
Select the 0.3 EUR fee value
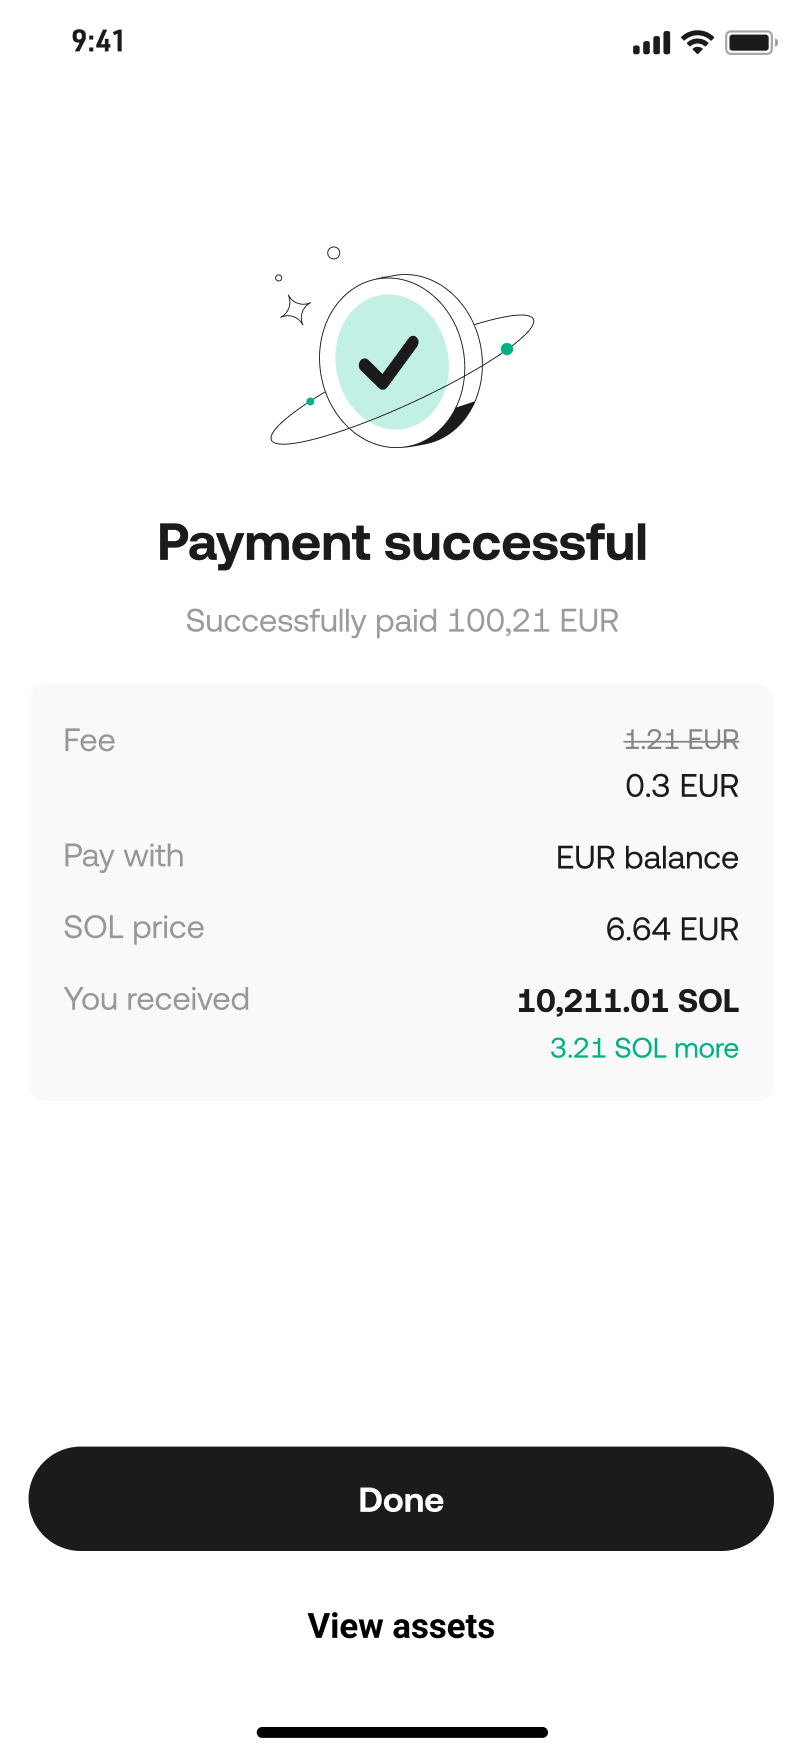[x=682, y=786]
